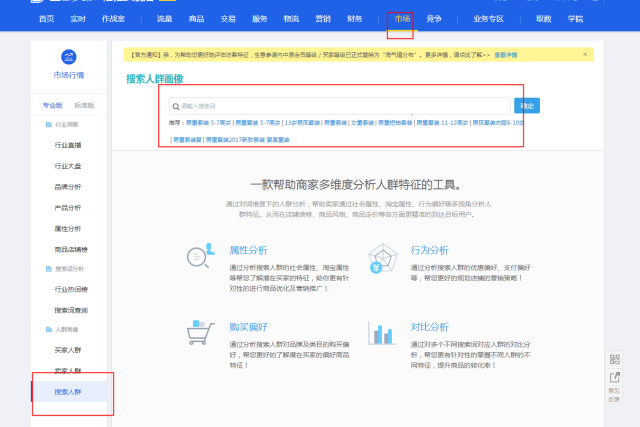The height and width of the screenshot is (427, 640).
Task: Click recommended term 男童夏装 5-7周岁
Action: point(258,123)
